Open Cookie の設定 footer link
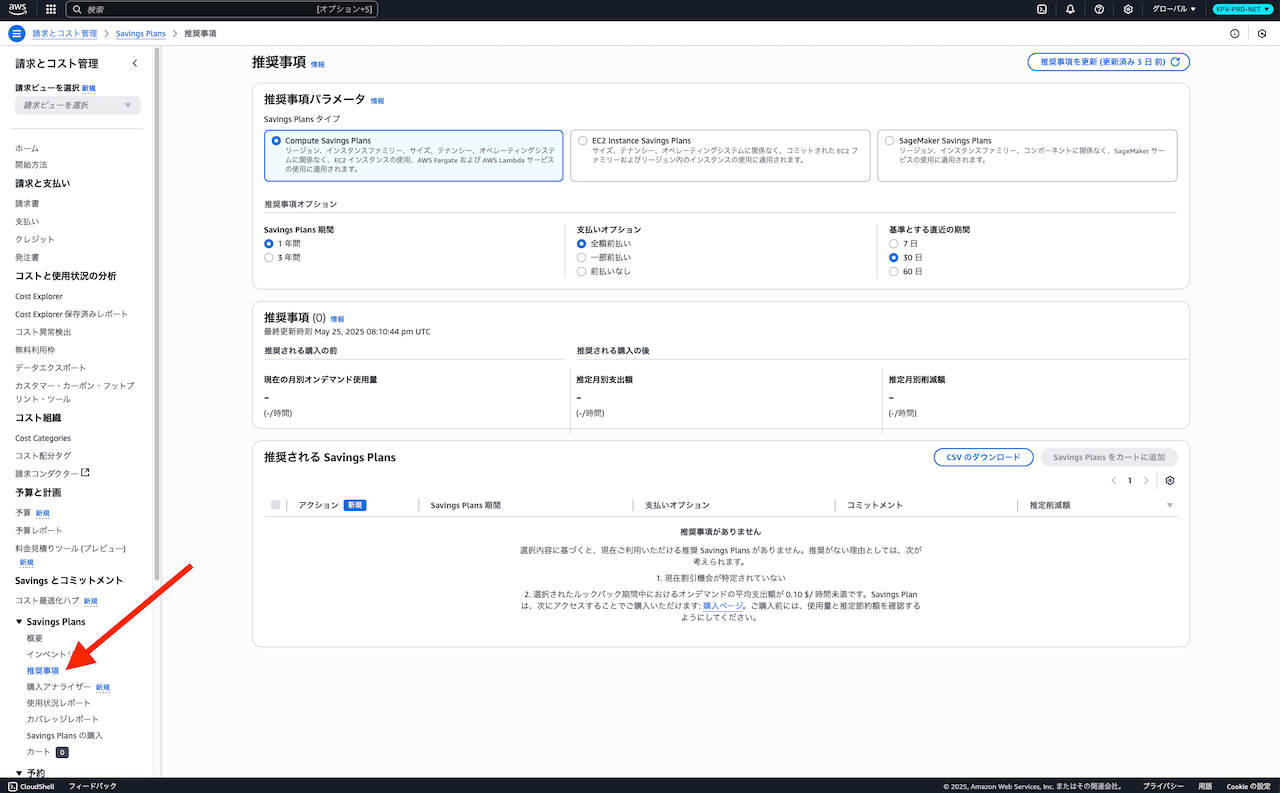This screenshot has width=1280, height=793. (x=1249, y=786)
